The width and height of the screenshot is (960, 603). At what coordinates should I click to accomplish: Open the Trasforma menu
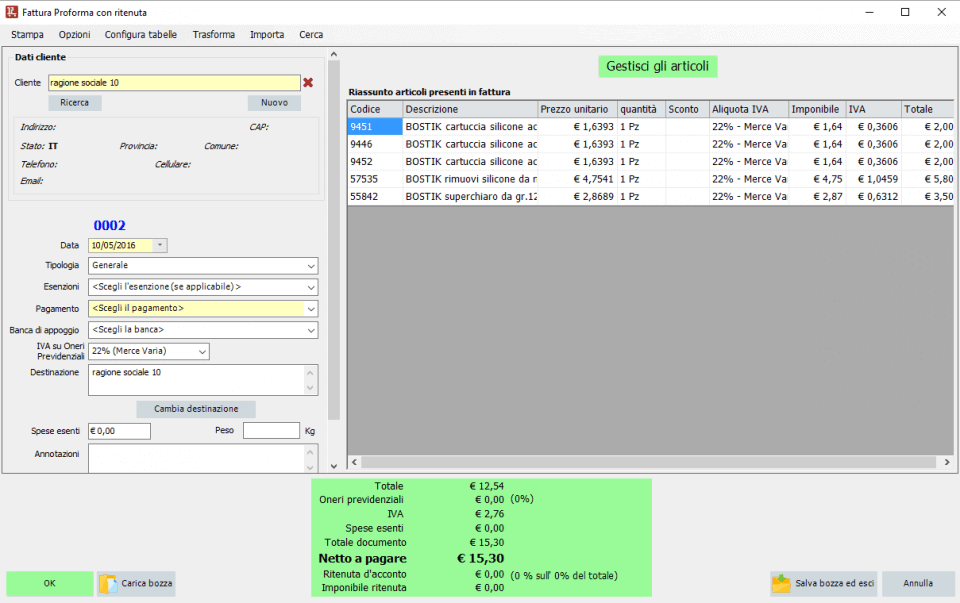pos(214,34)
